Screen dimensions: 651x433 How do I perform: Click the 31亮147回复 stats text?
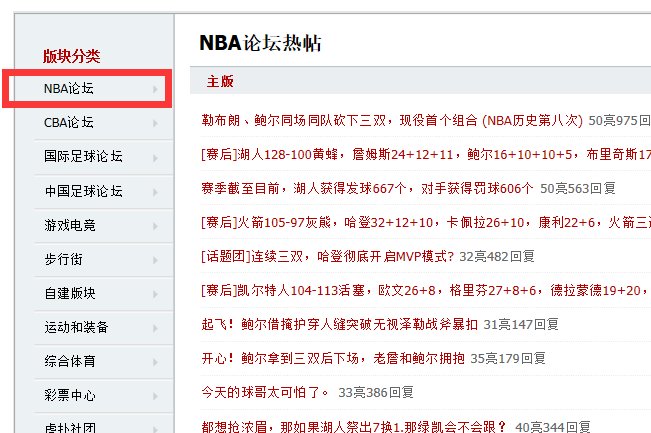point(521,324)
